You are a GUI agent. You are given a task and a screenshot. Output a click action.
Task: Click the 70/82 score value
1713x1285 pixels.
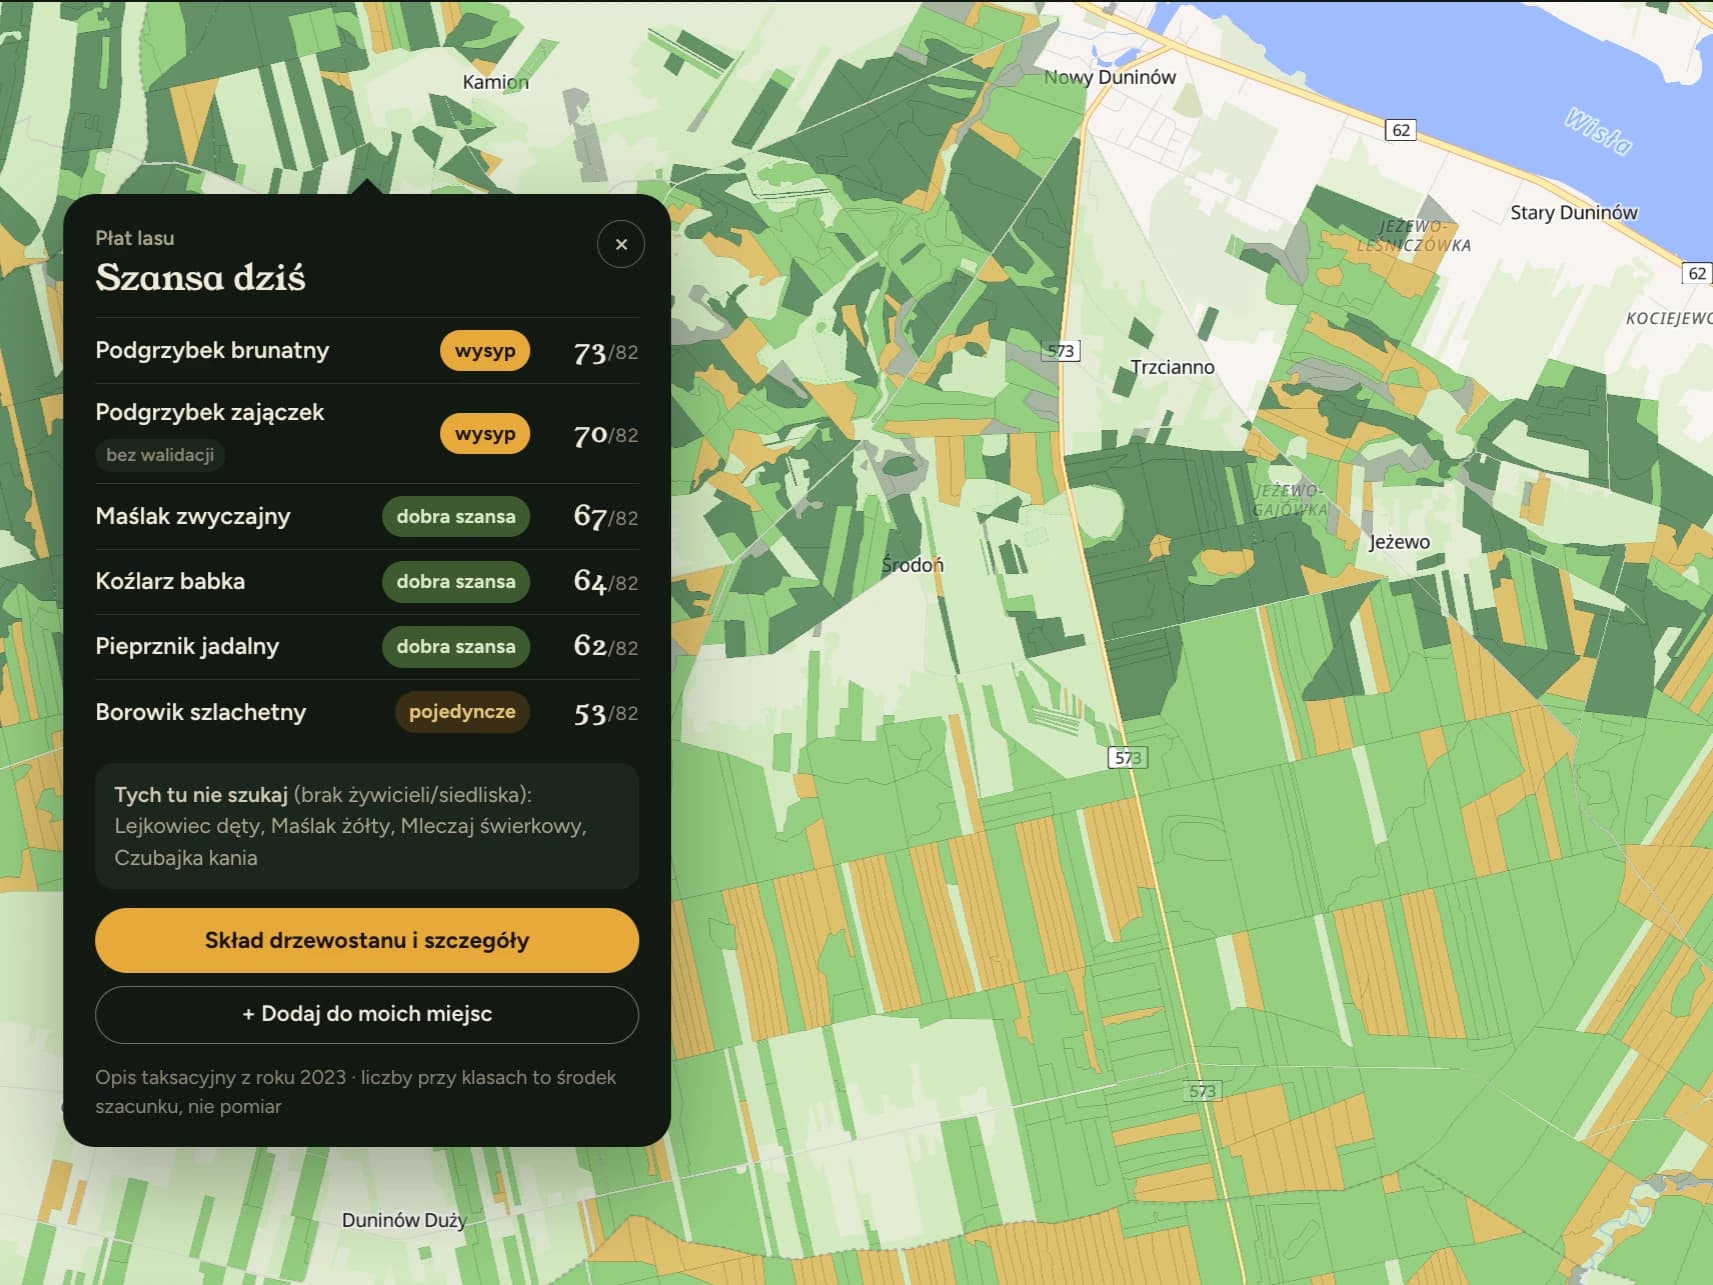[606, 435]
